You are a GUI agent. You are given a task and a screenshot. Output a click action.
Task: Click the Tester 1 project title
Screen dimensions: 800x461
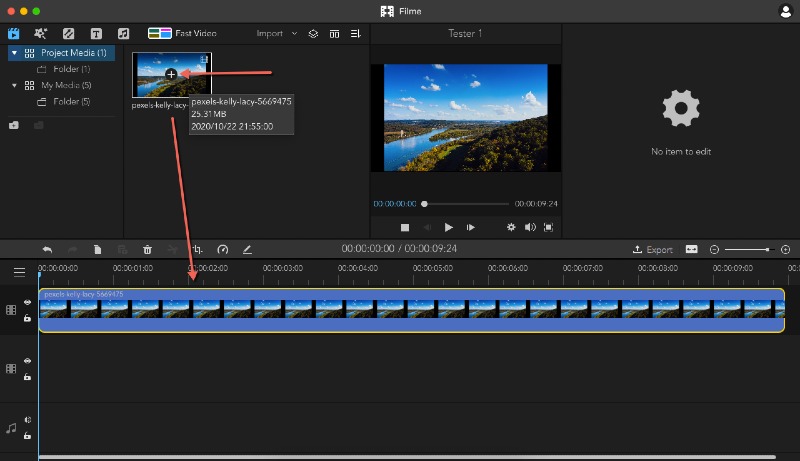point(465,34)
